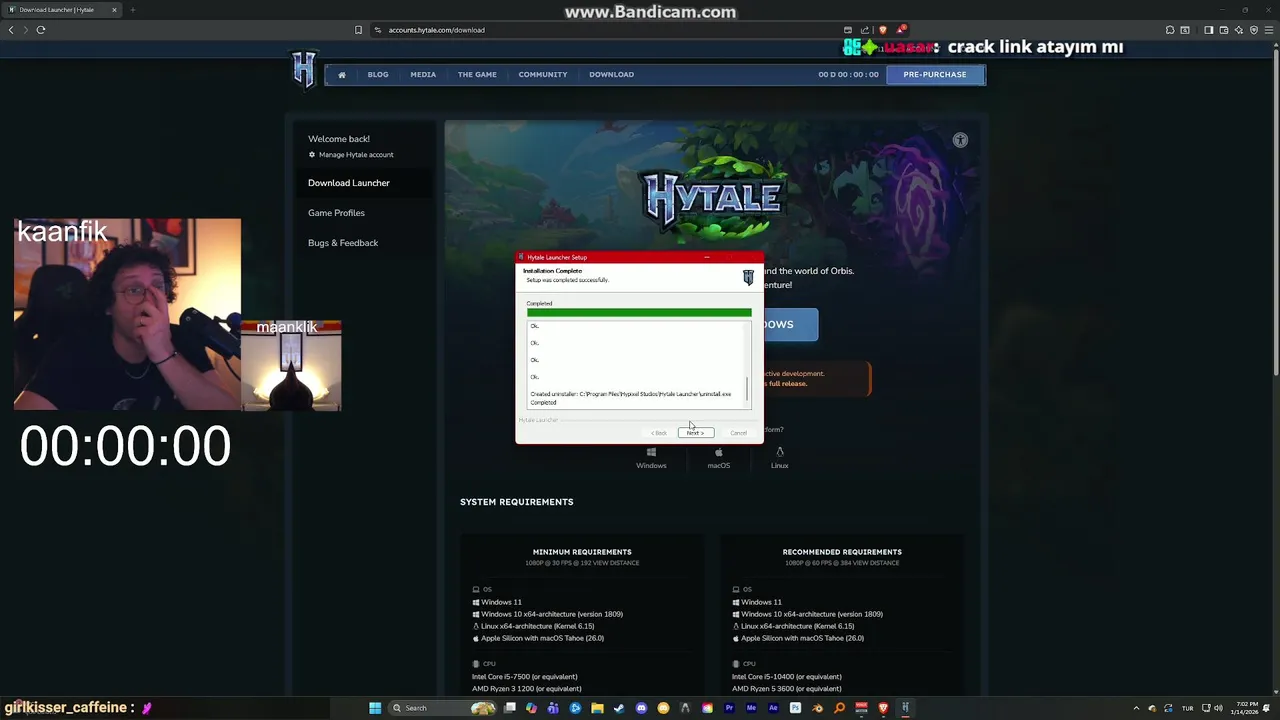
Task: Click the PRE-PURCHASE button
Action: click(x=935, y=74)
